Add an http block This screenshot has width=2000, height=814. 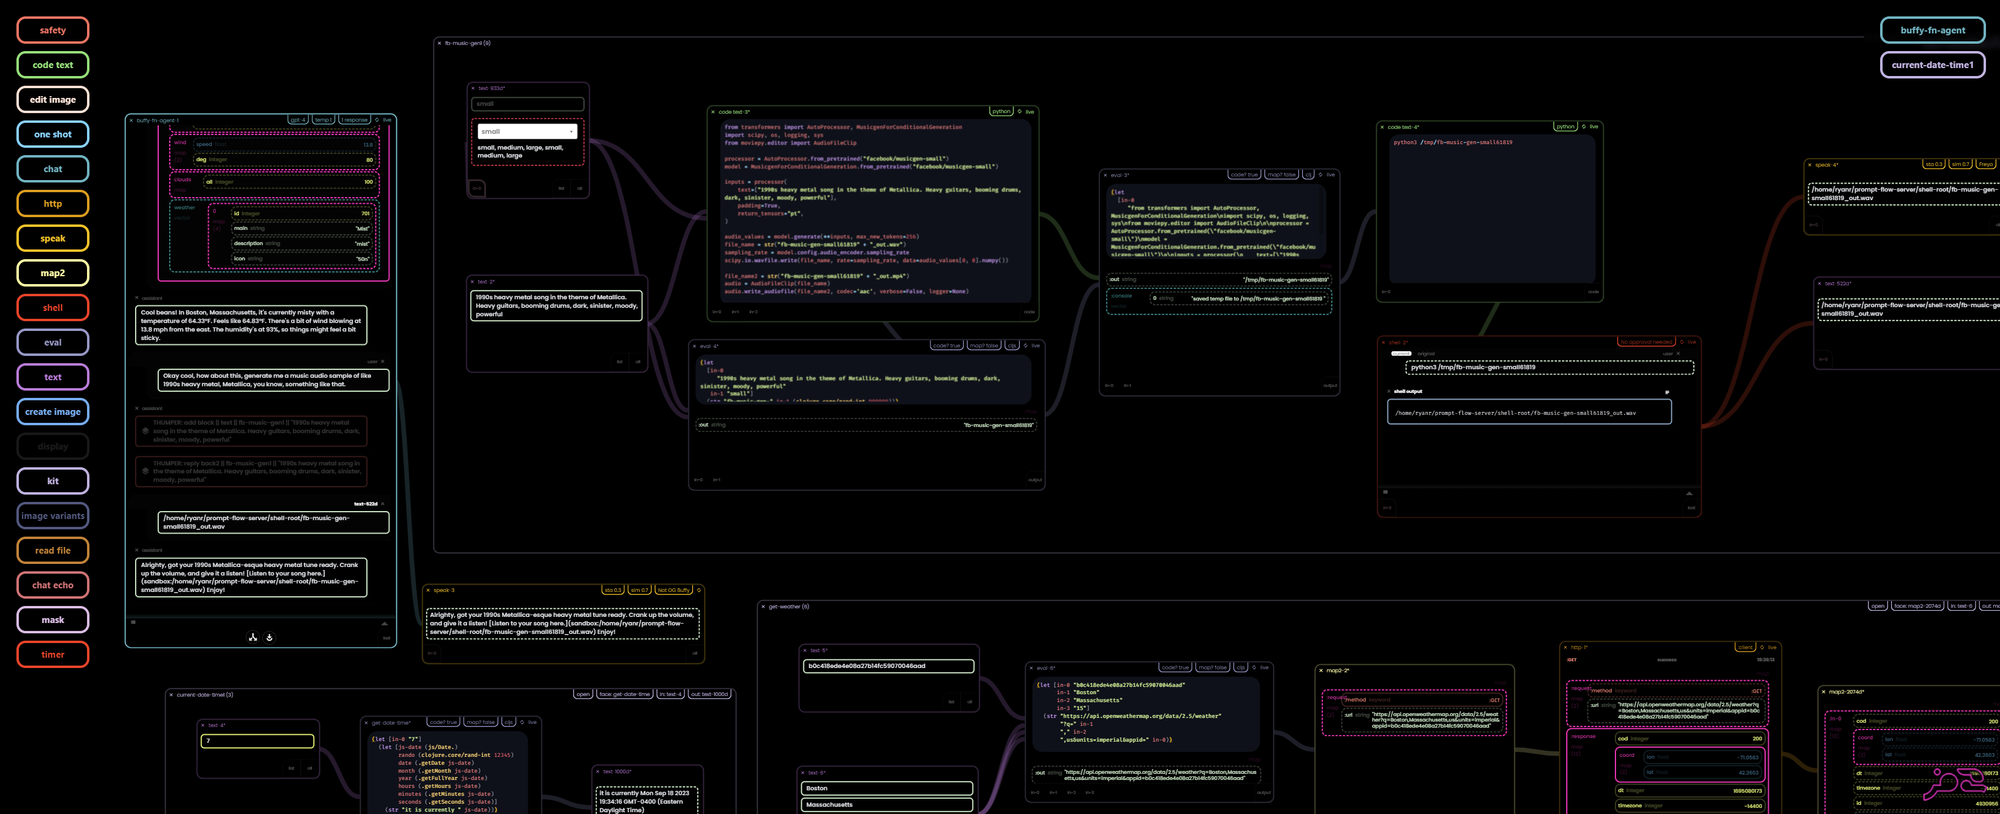coord(53,204)
